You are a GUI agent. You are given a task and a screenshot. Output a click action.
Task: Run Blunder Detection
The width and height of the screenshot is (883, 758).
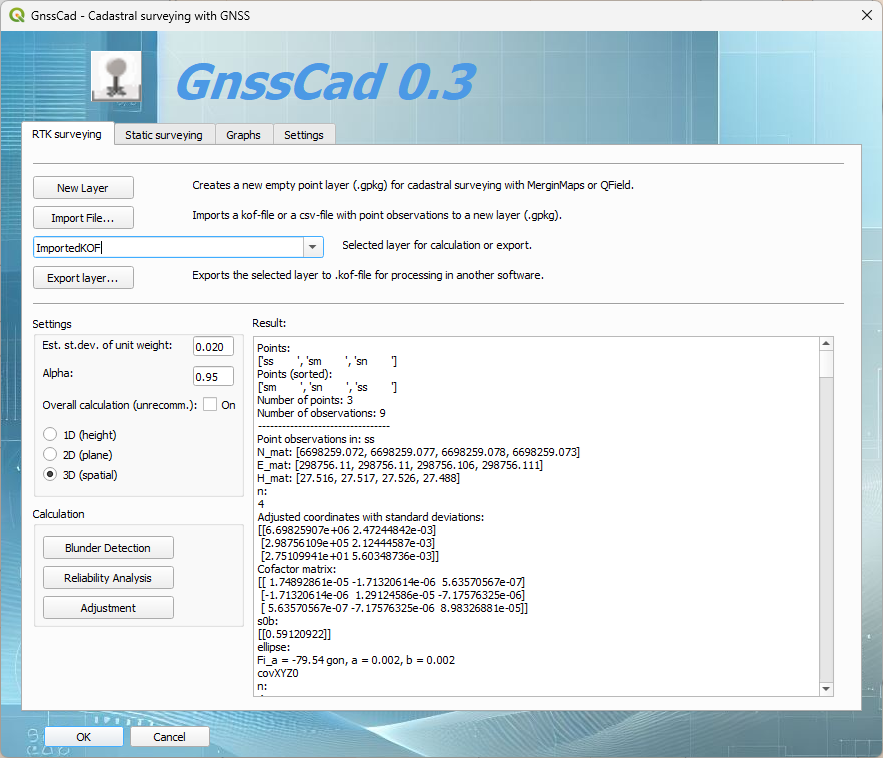pos(108,548)
